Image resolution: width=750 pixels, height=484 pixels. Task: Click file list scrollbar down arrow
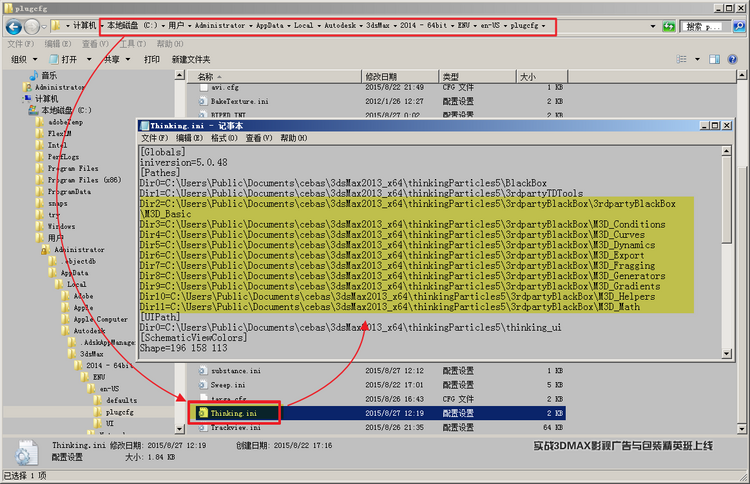click(x=741, y=429)
